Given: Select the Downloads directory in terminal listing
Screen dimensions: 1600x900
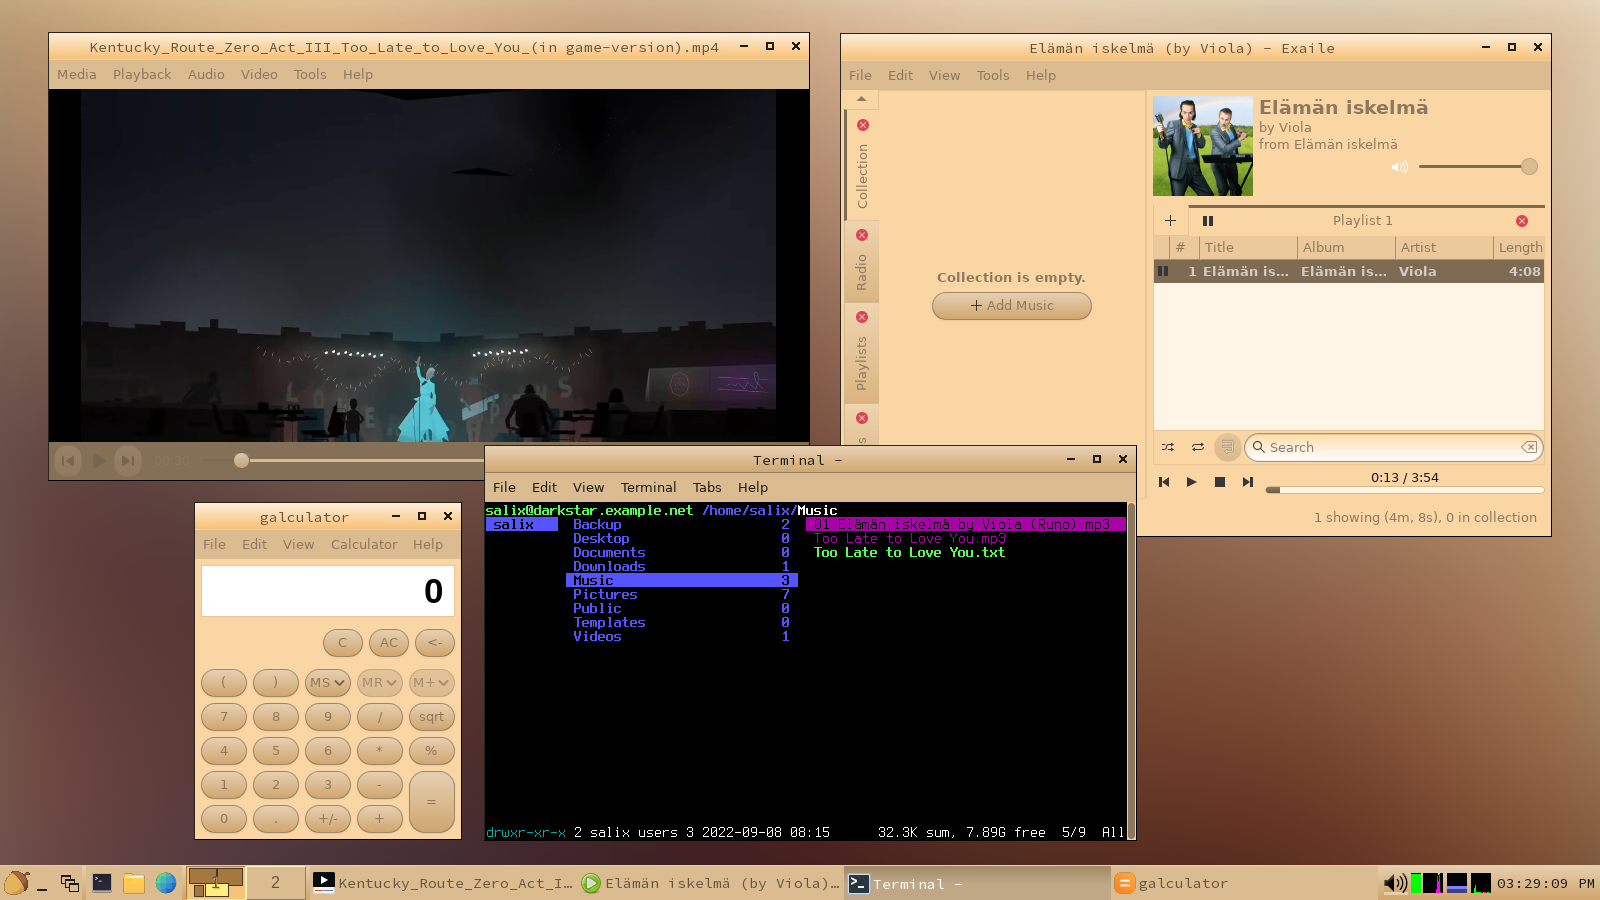Looking at the screenshot, I should click(x=681, y=566).
